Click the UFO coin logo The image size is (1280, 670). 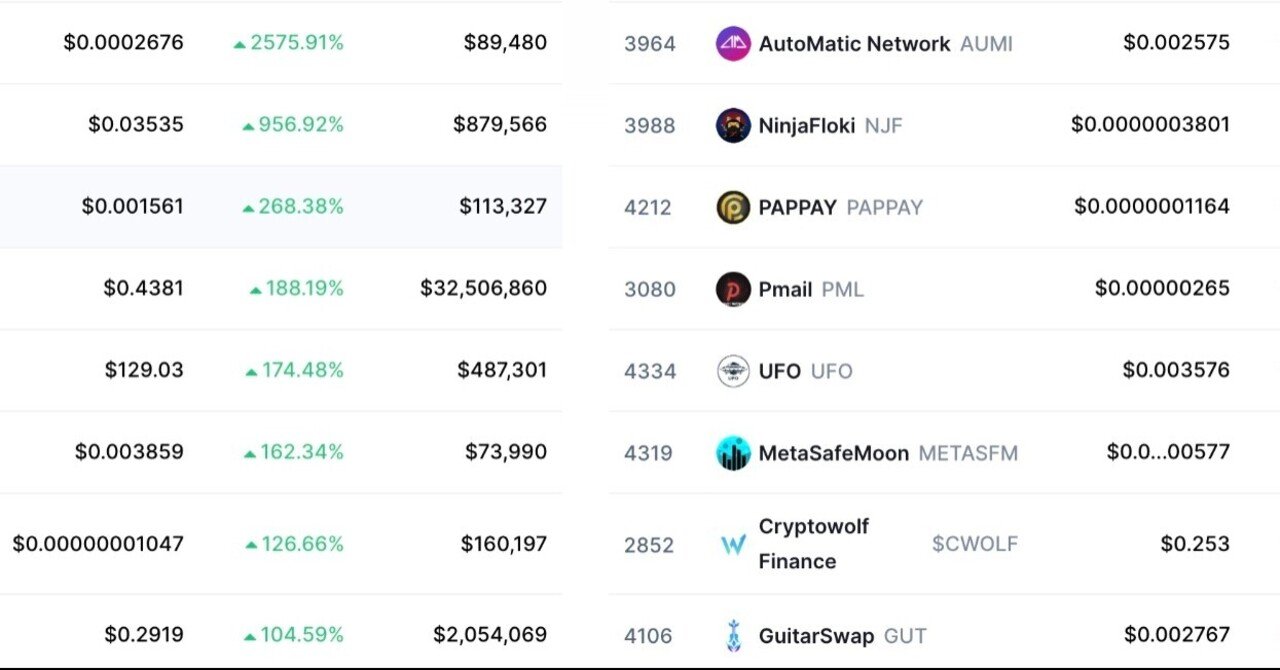coord(733,372)
